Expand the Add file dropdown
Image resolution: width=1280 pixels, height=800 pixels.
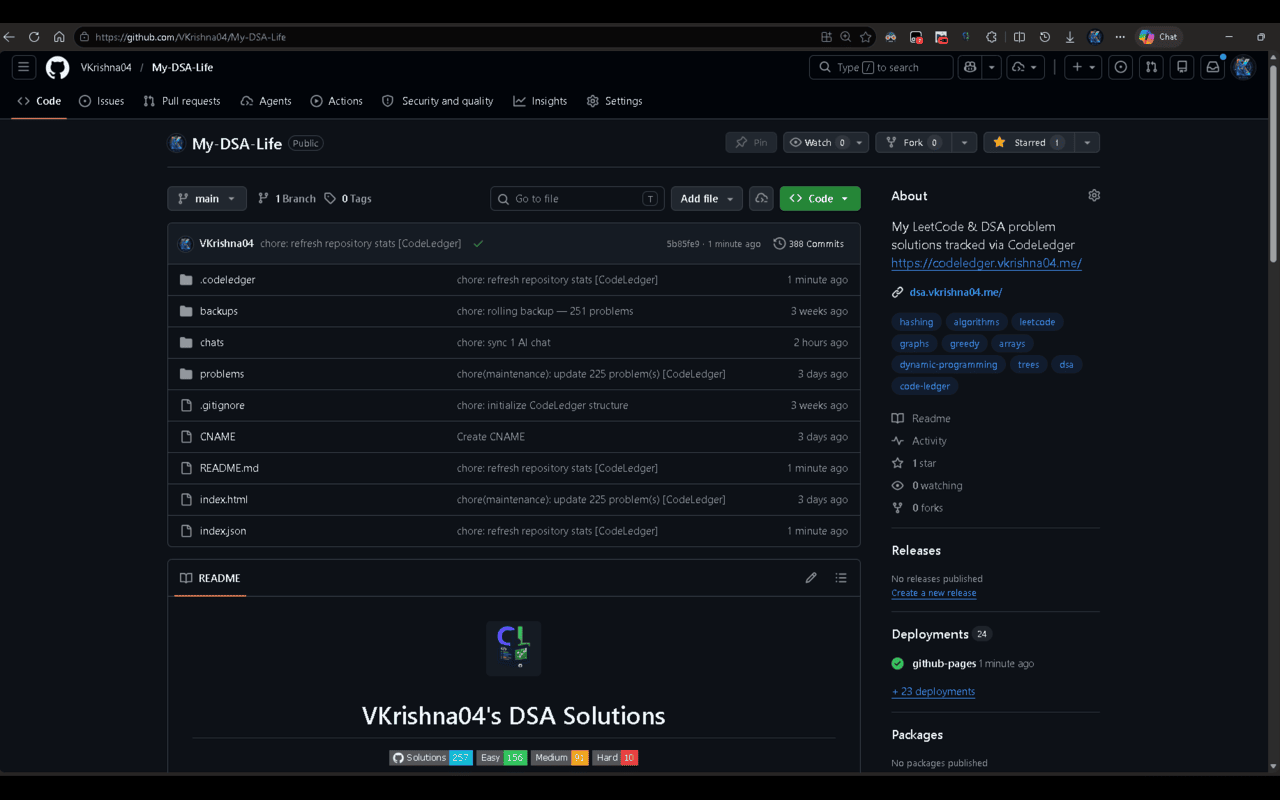tap(707, 198)
